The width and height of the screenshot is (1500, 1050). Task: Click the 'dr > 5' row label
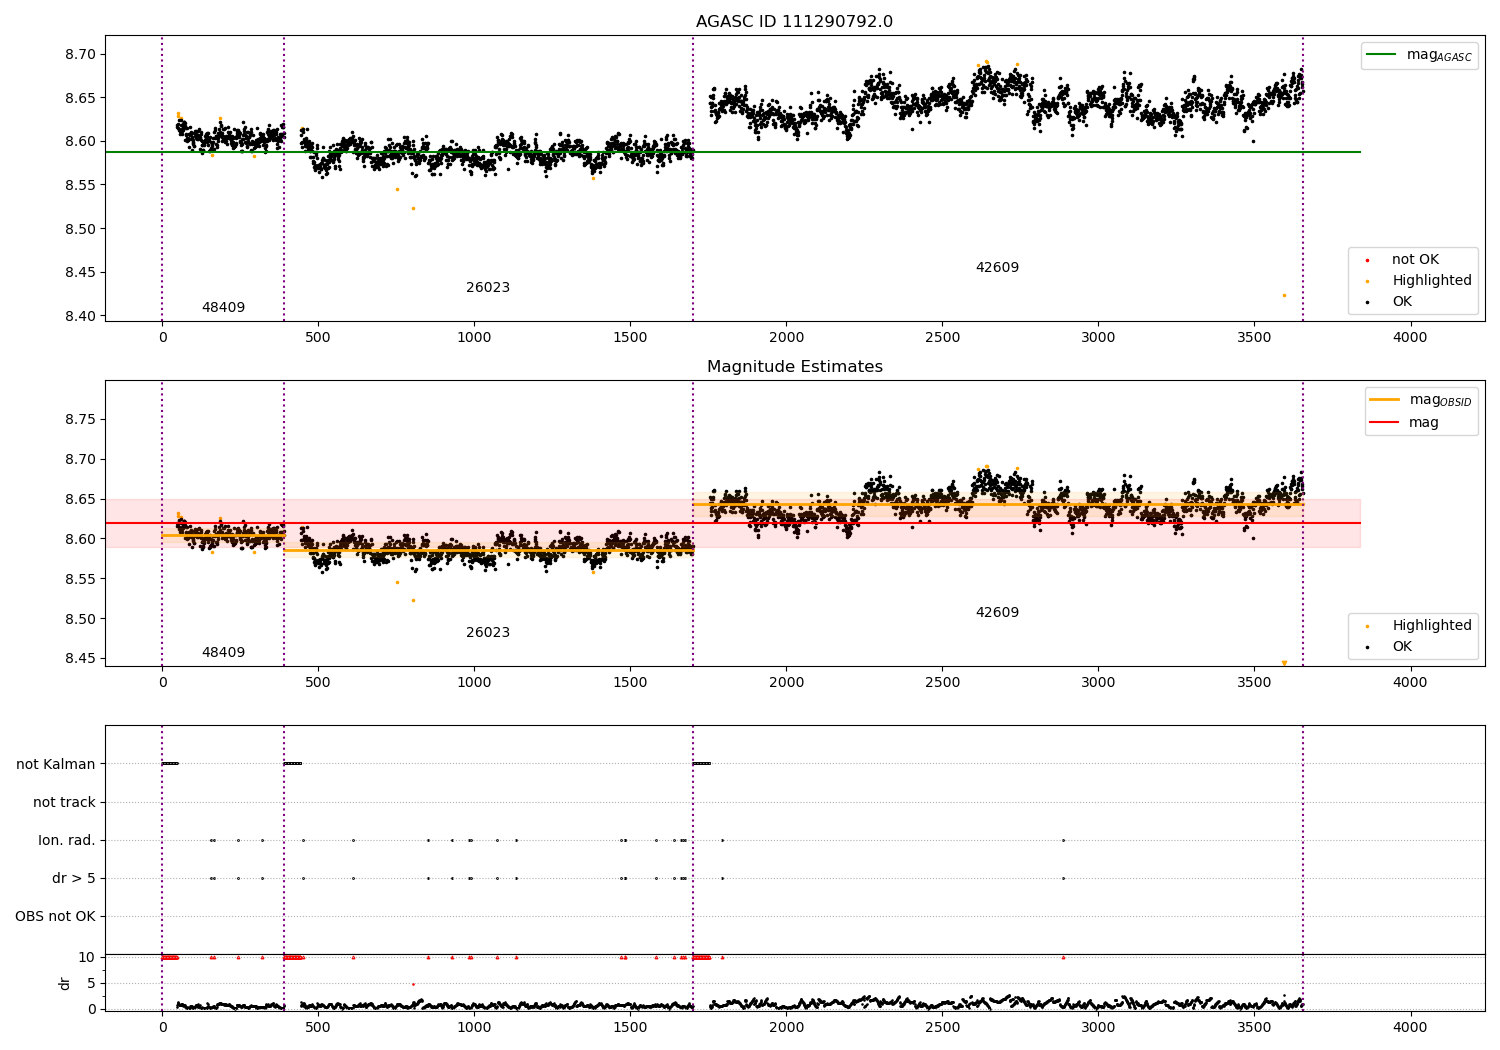pyautogui.click(x=74, y=879)
